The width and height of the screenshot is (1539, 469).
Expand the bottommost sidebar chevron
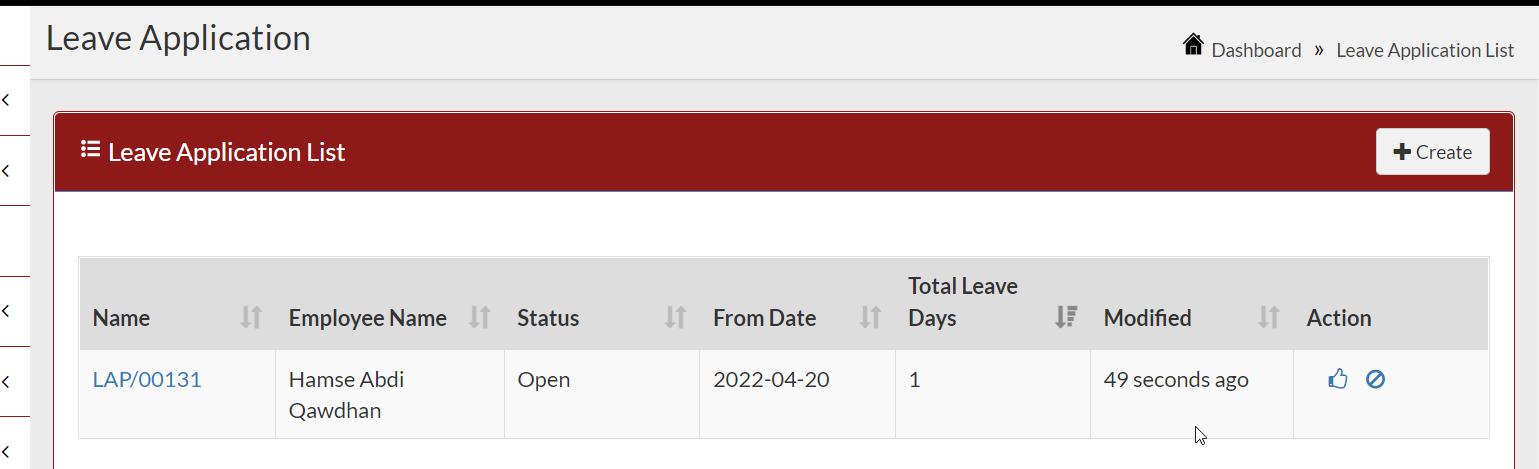tap(6, 451)
